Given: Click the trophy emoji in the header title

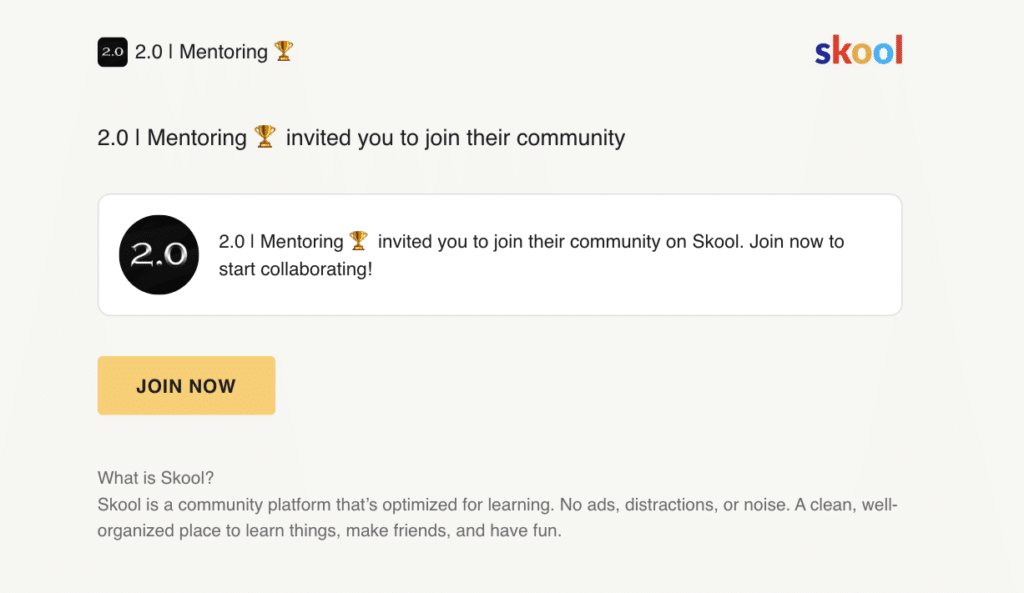Looking at the screenshot, I should point(284,51).
